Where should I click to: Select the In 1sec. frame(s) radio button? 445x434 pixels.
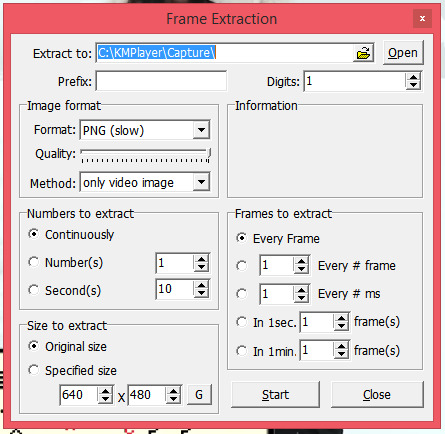[x=242, y=322]
